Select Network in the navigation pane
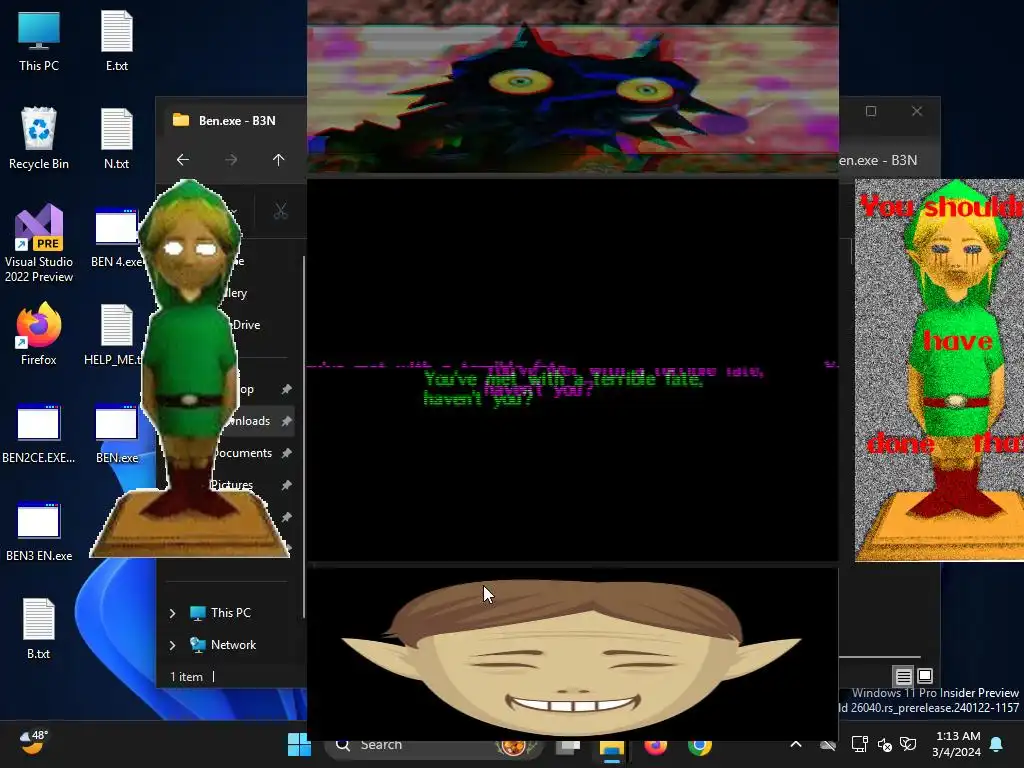1024x768 pixels. point(223,645)
